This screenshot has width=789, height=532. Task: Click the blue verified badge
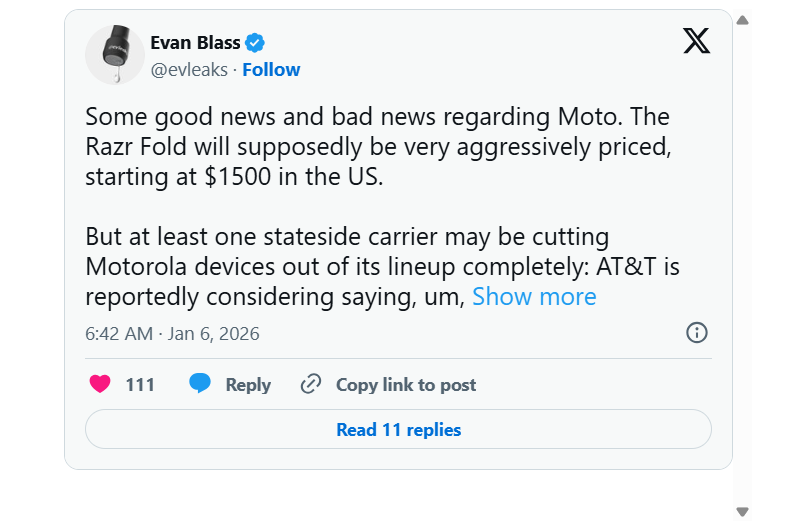[256, 42]
